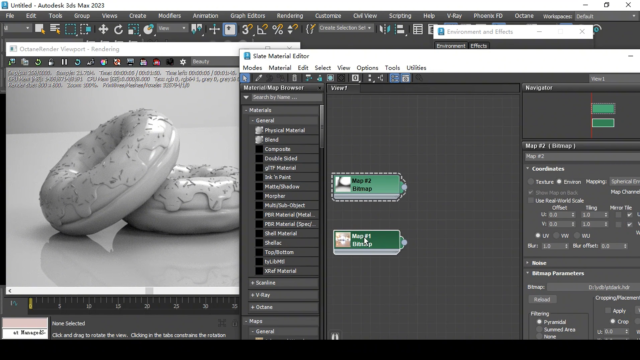Click the Align tool icon
This screenshot has width=640, height=360.
(400, 29)
